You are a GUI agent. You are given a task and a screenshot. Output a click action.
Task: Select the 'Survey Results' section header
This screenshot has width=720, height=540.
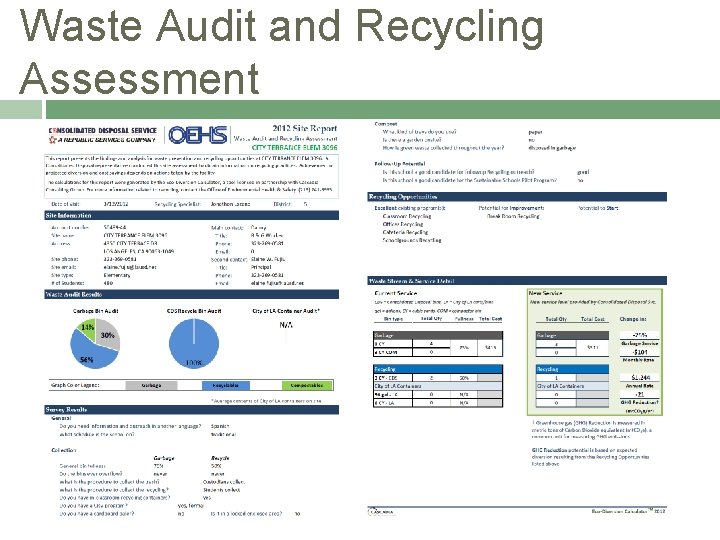coord(192,410)
